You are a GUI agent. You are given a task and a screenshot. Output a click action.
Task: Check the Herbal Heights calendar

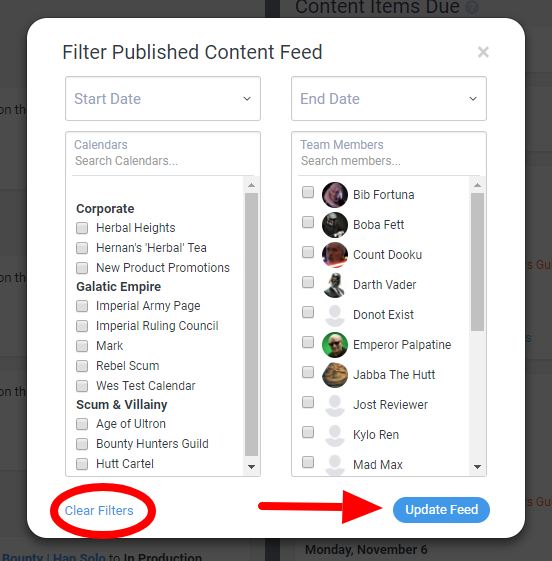click(x=82, y=228)
